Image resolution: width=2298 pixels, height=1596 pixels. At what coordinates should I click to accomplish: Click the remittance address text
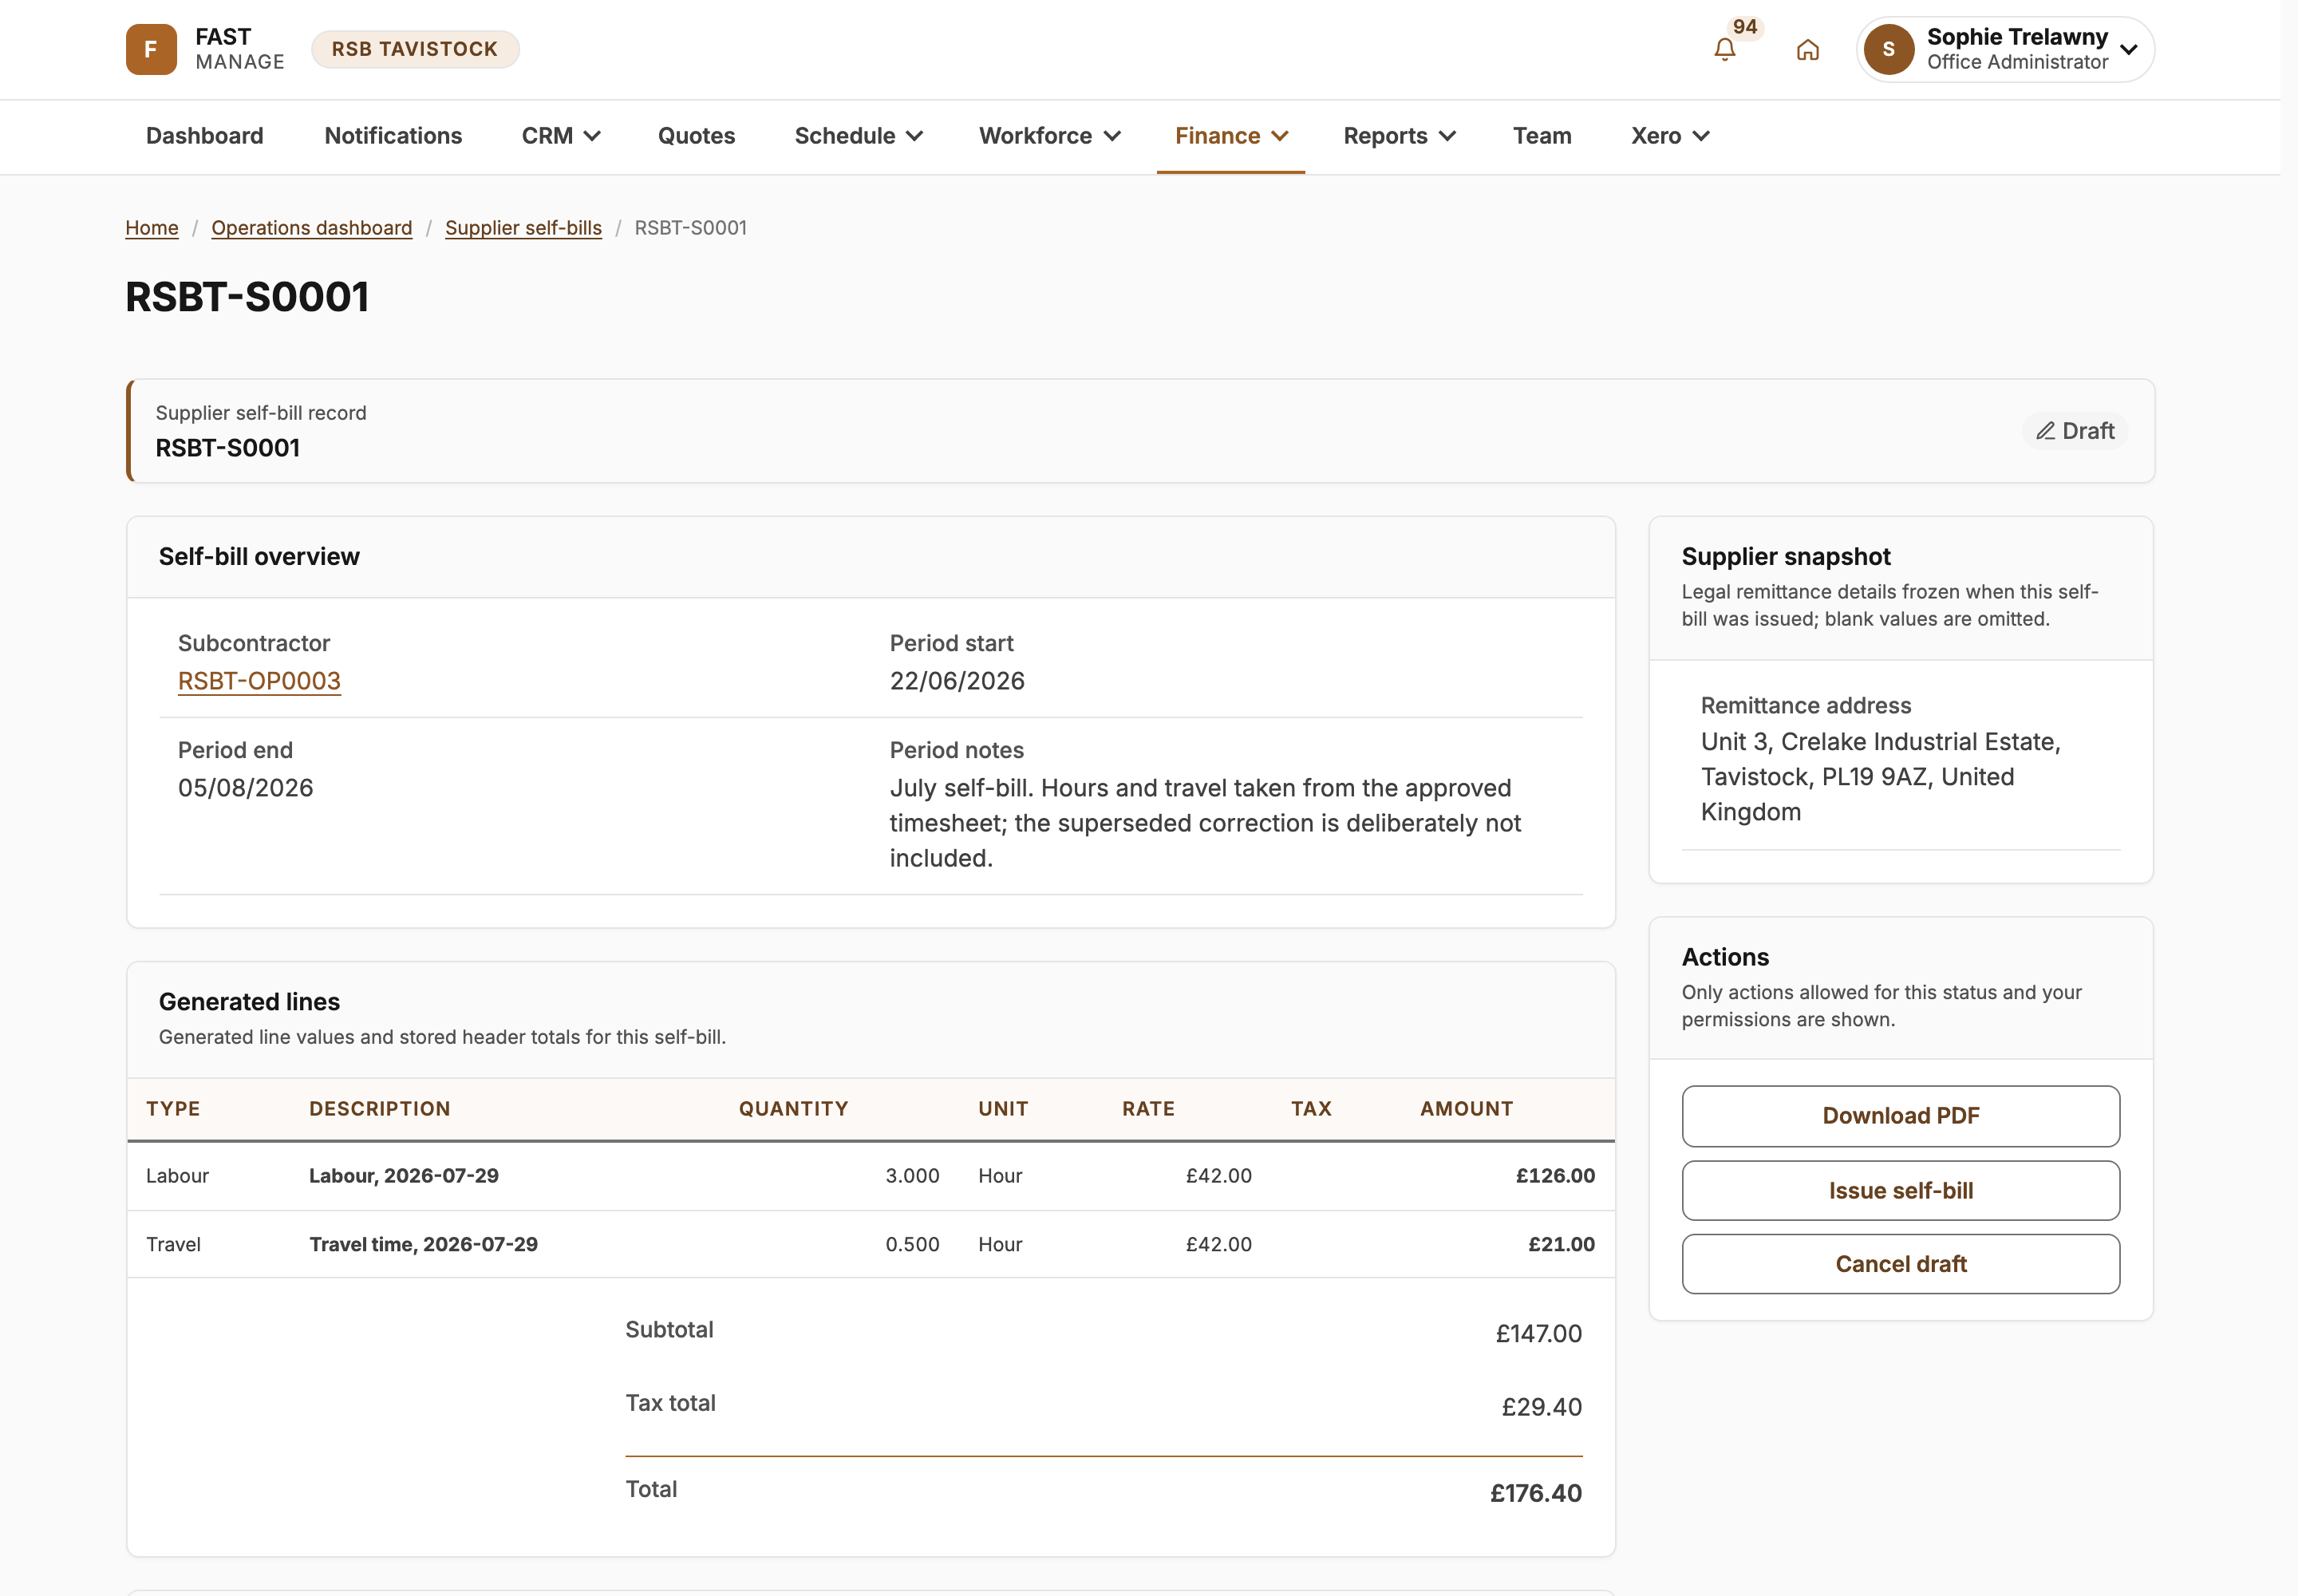[x=1881, y=777]
